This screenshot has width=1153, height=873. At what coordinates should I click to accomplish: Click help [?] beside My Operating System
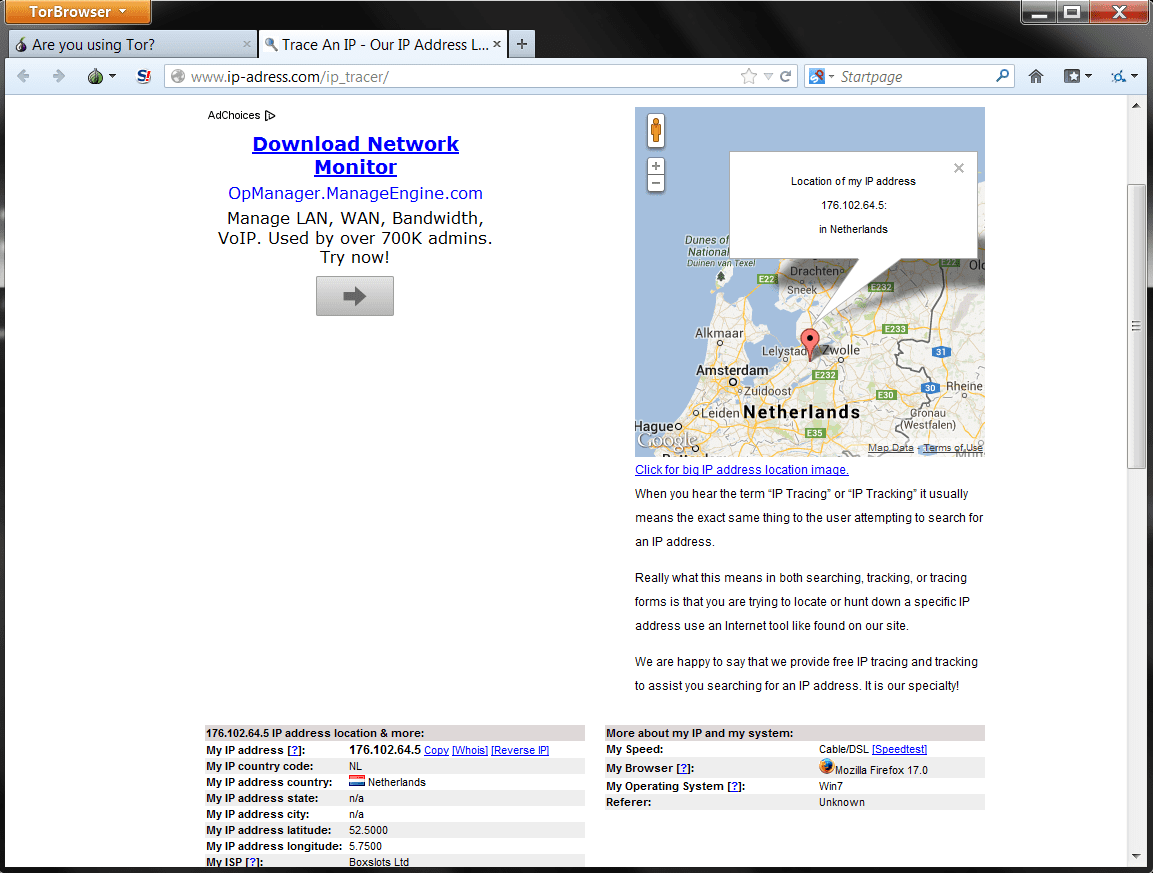tap(735, 786)
